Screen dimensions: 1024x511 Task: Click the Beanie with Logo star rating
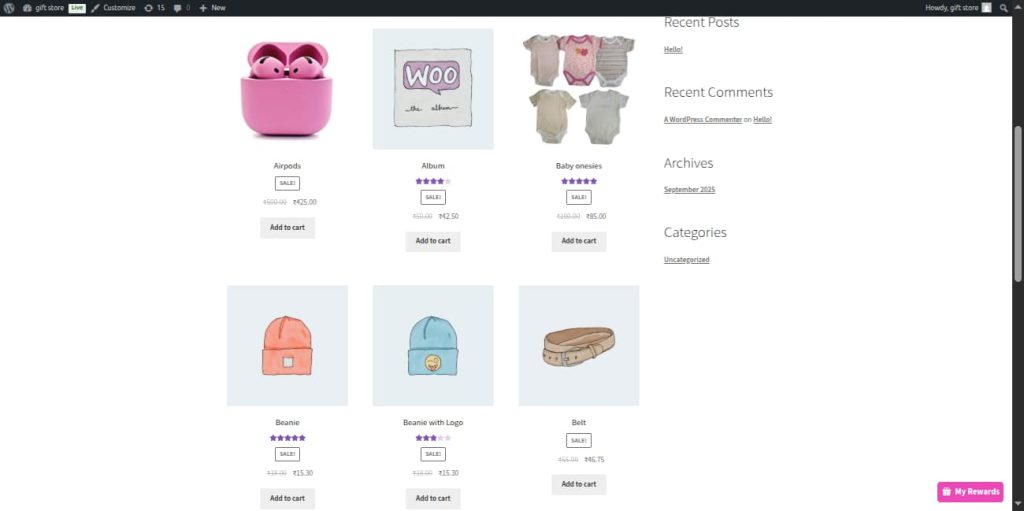pos(433,438)
